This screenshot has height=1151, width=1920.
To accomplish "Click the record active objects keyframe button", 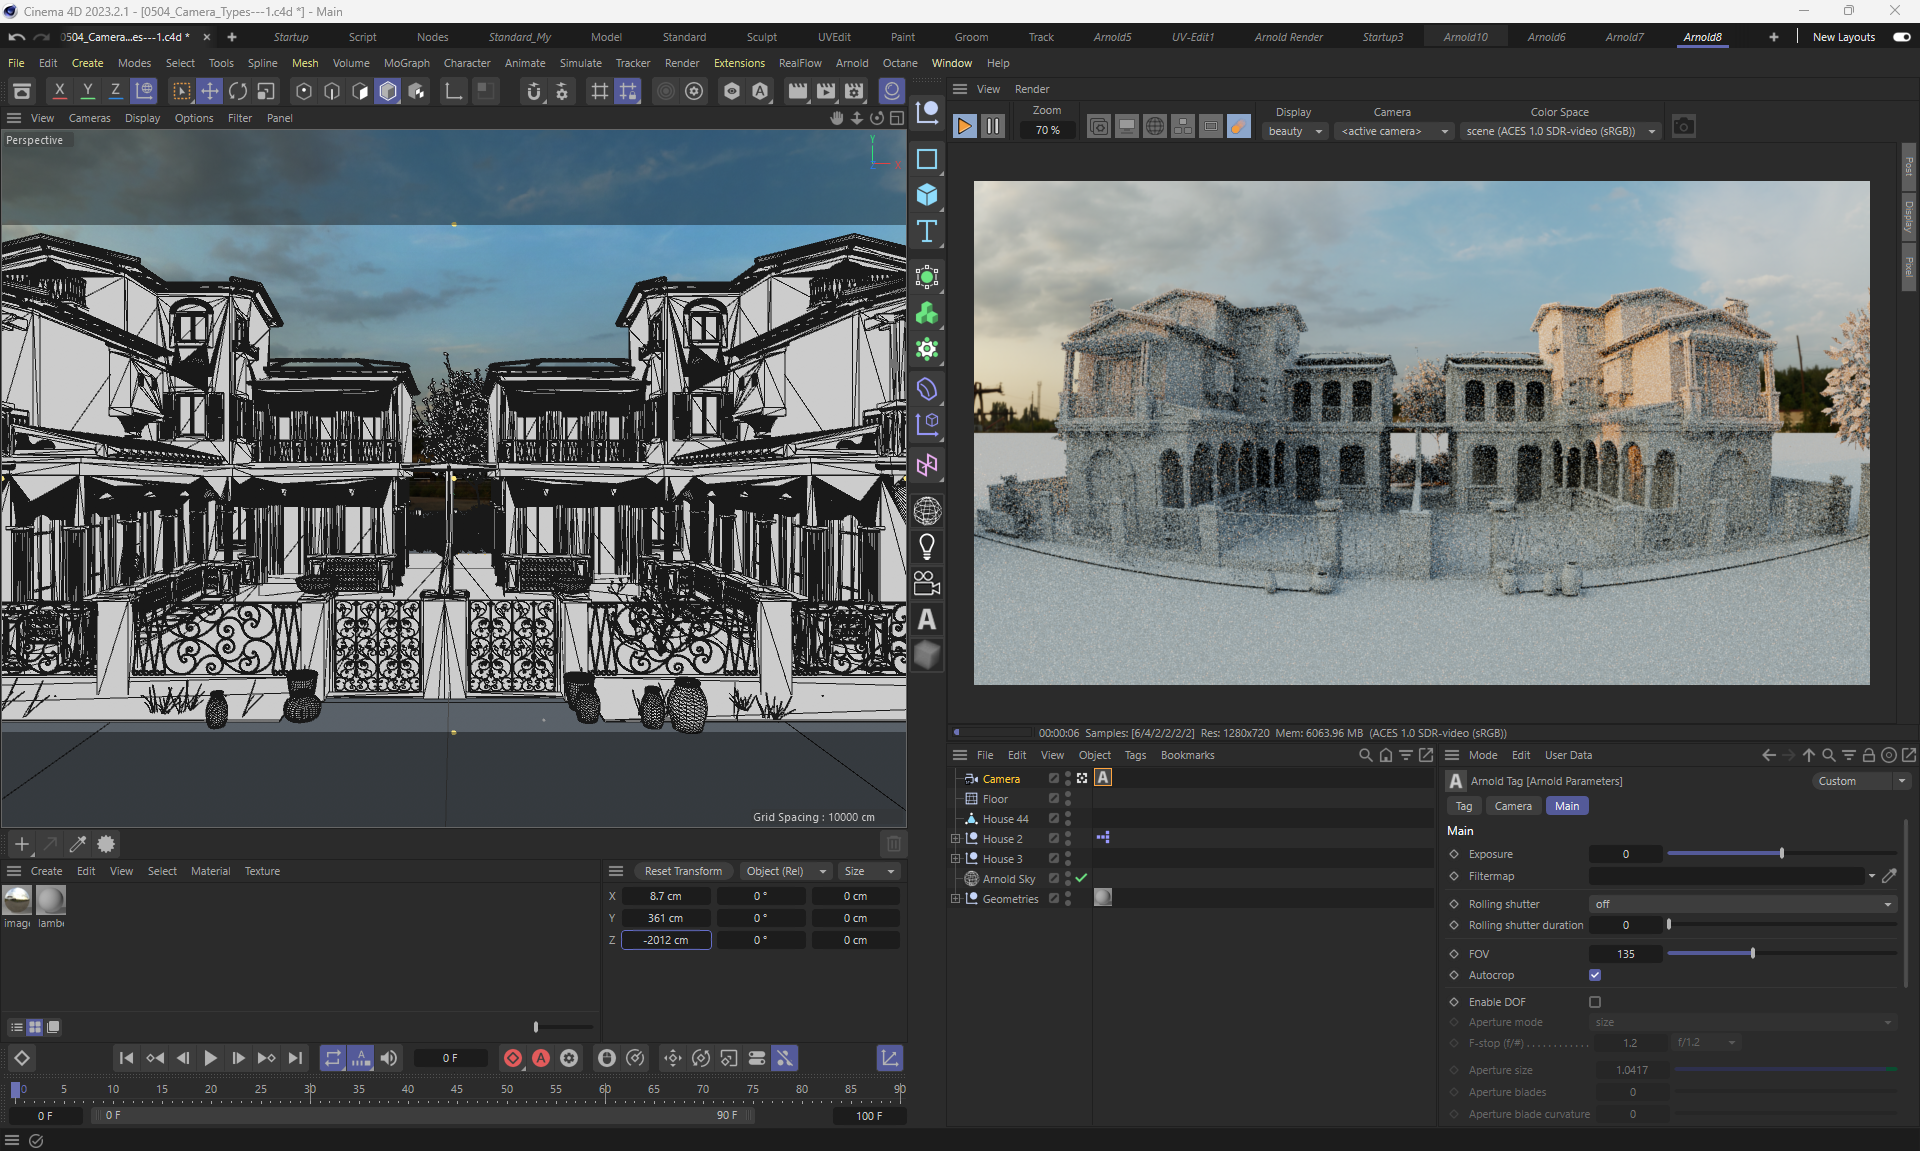I will (513, 1058).
